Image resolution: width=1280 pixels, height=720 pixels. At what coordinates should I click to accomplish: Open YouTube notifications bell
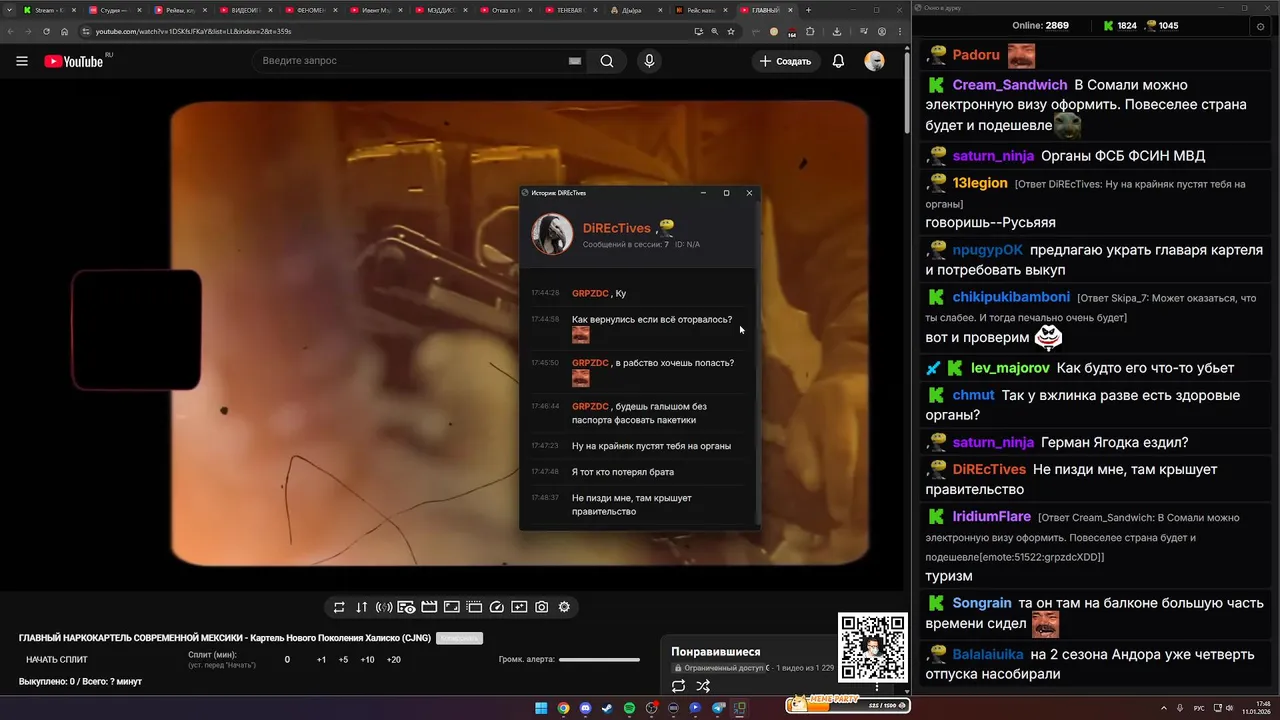(838, 61)
